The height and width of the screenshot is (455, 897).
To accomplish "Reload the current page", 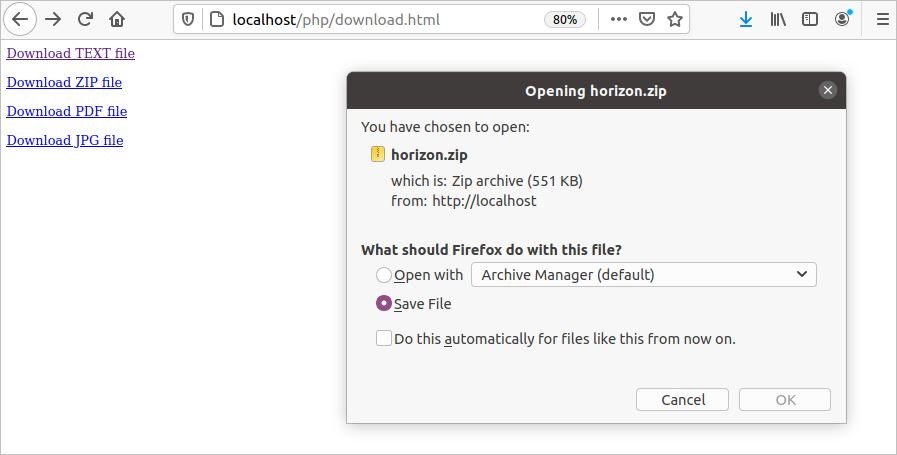I will pos(85,19).
